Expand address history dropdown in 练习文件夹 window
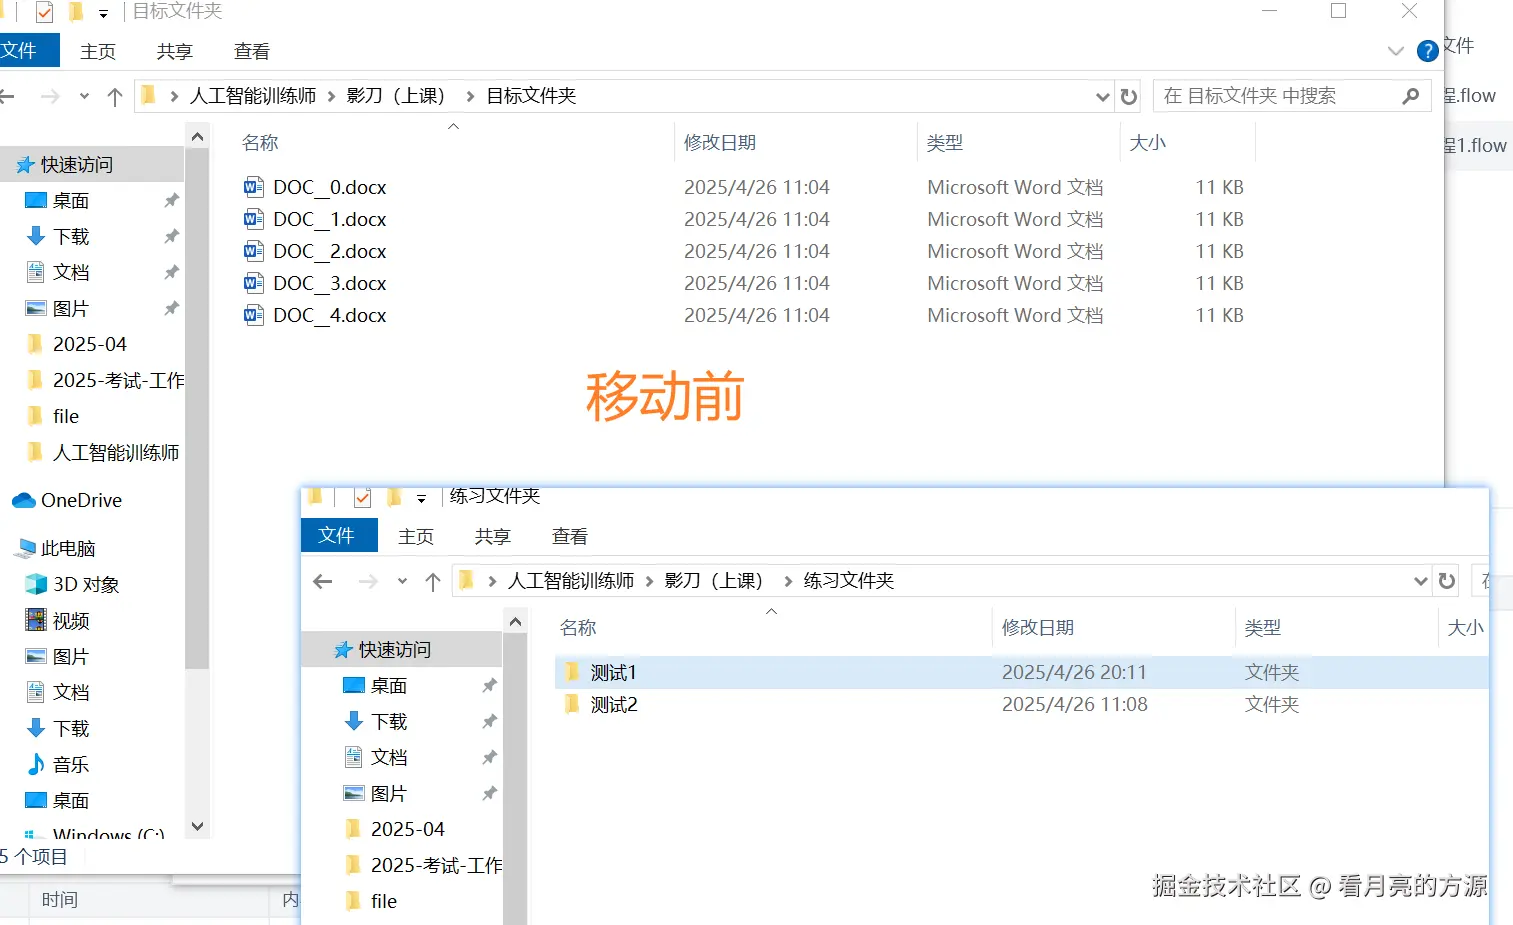Viewport: 1513px width, 925px height. (x=1420, y=581)
